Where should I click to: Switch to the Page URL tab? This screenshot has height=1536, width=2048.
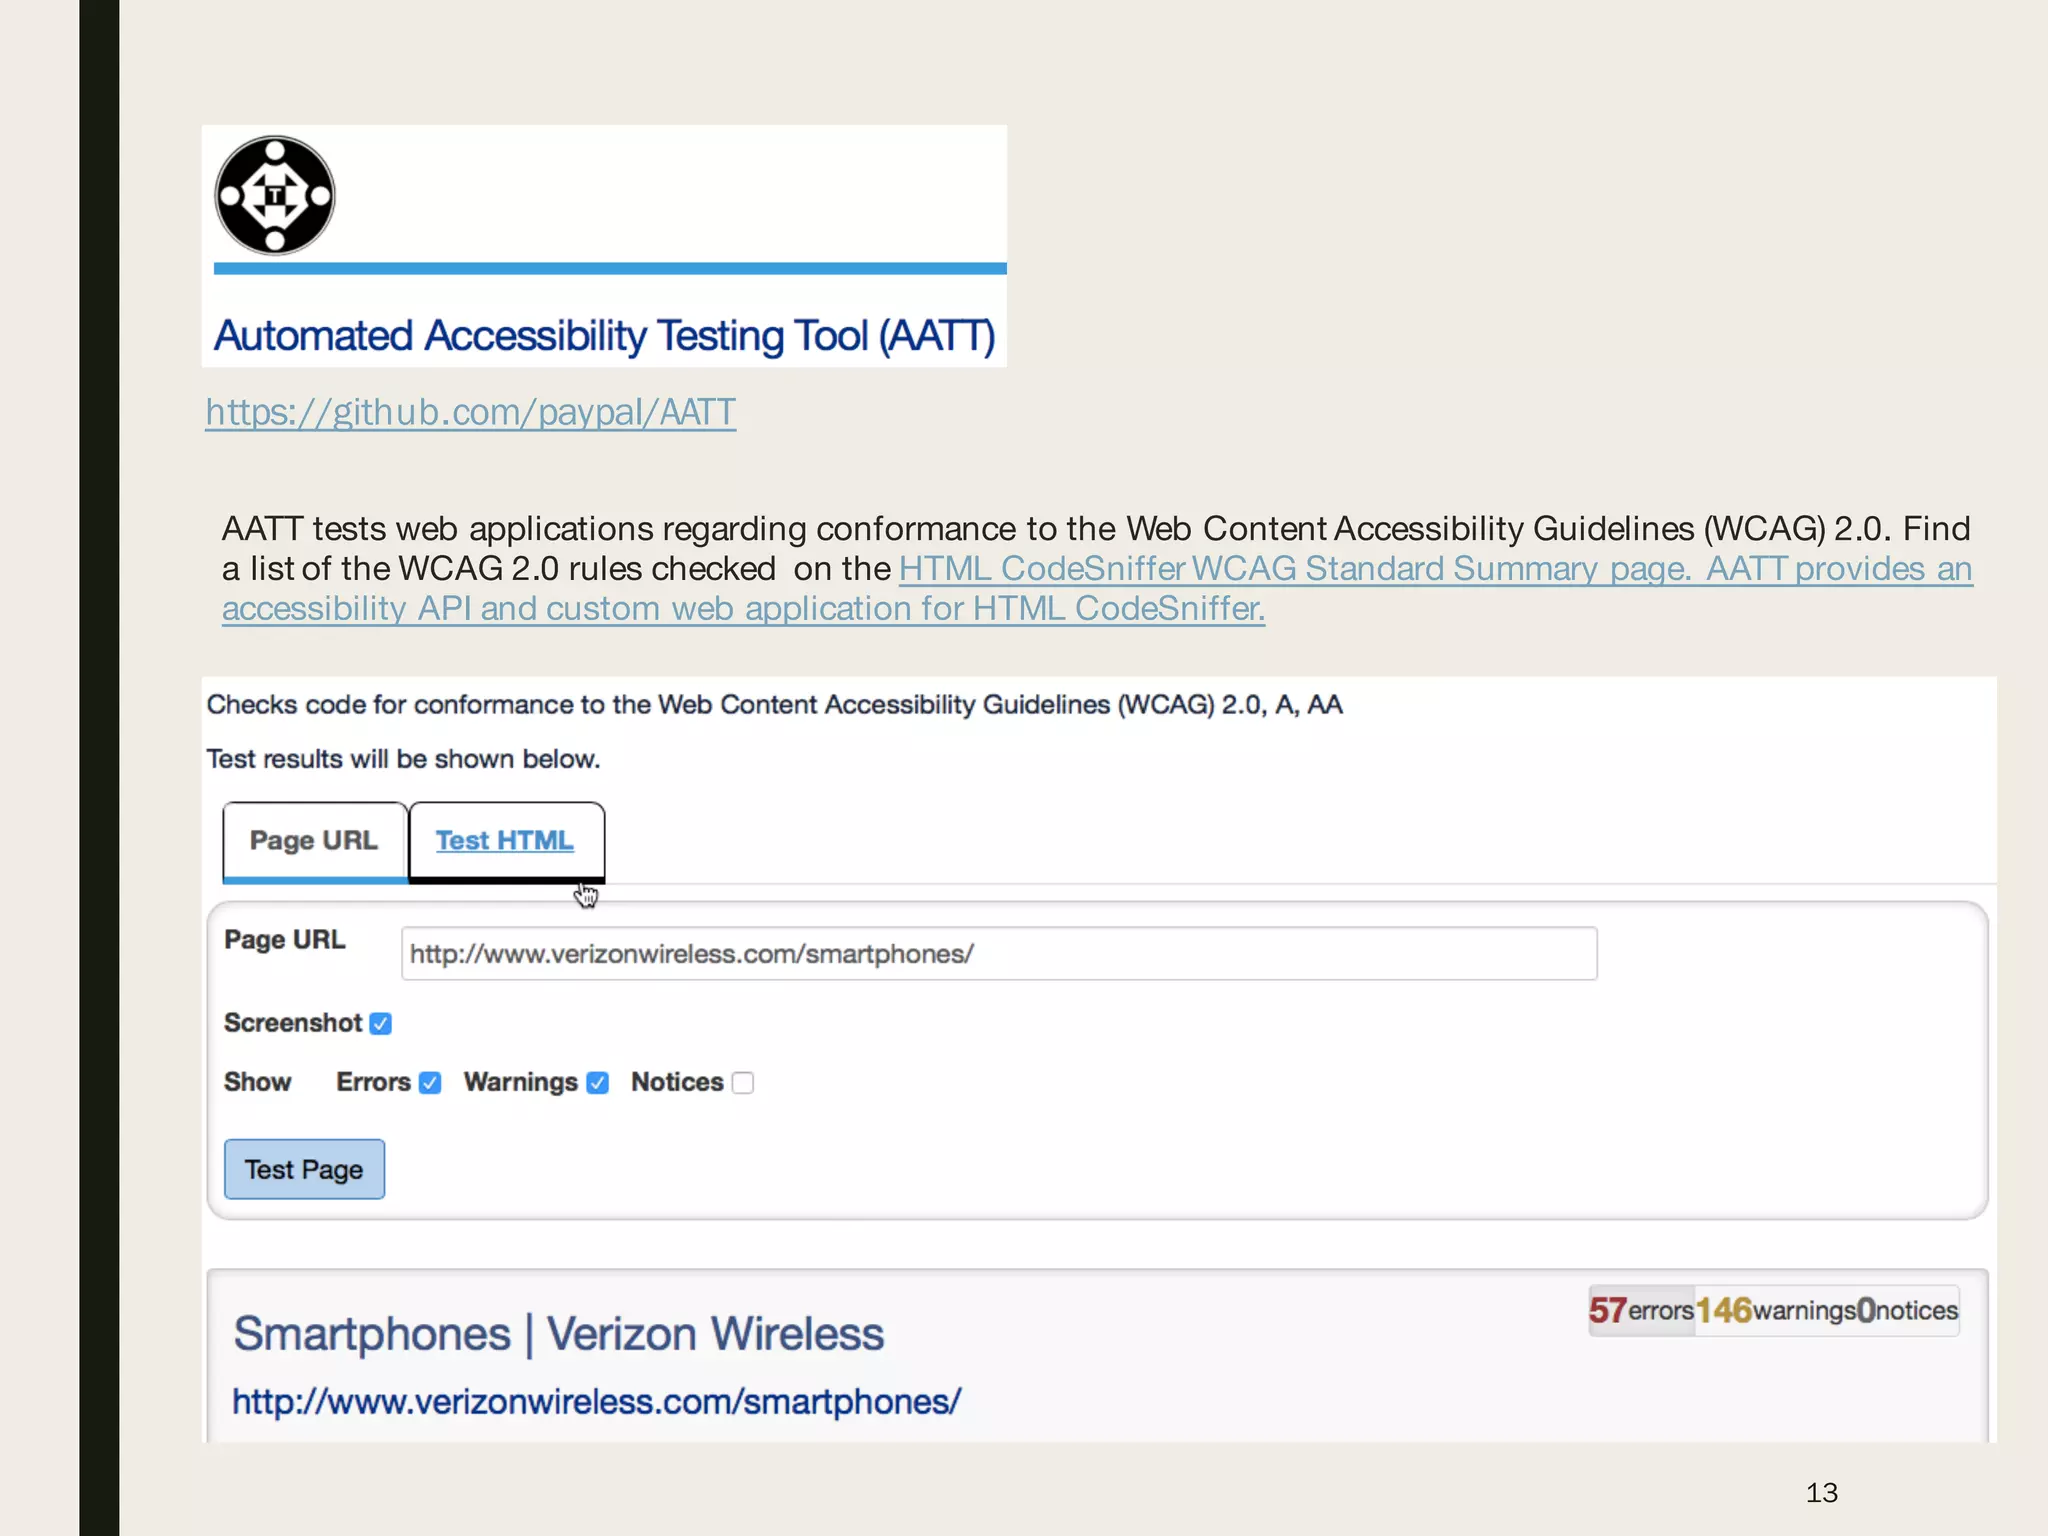[x=314, y=841]
